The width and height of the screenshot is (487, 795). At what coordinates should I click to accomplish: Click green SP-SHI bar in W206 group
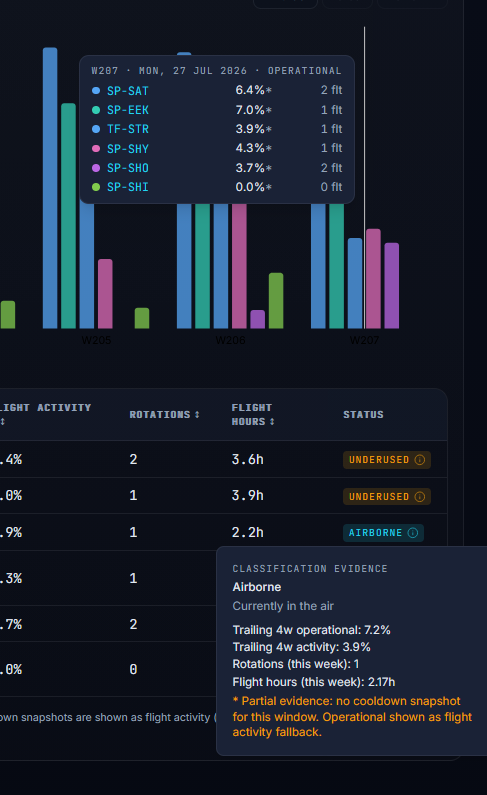click(276, 301)
